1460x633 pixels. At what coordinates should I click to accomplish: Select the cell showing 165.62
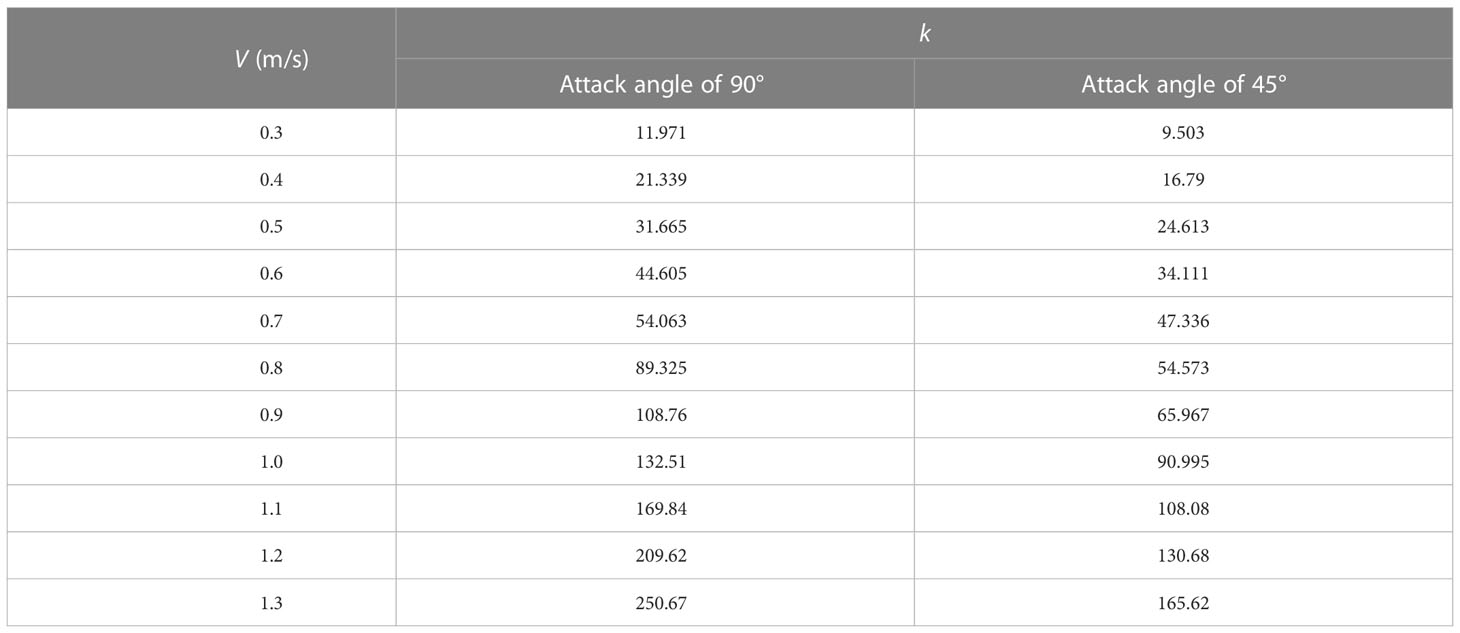pyautogui.click(x=1184, y=602)
